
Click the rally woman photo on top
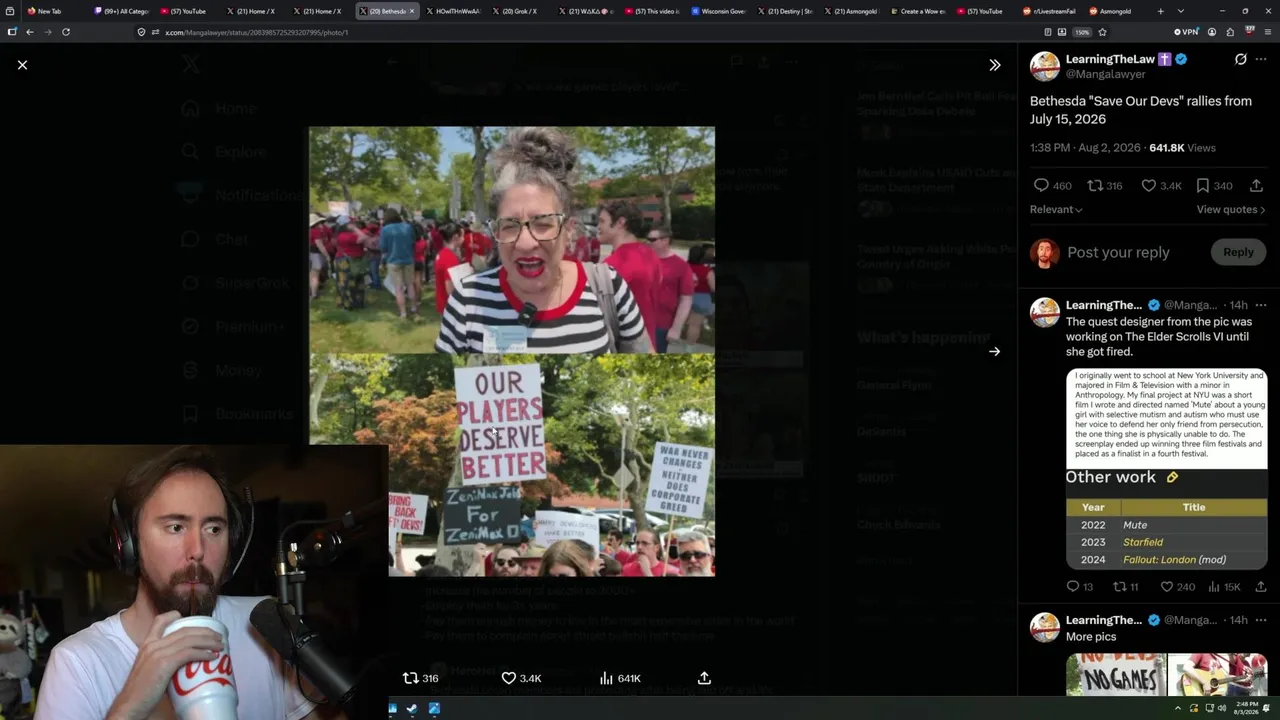click(512, 240)
